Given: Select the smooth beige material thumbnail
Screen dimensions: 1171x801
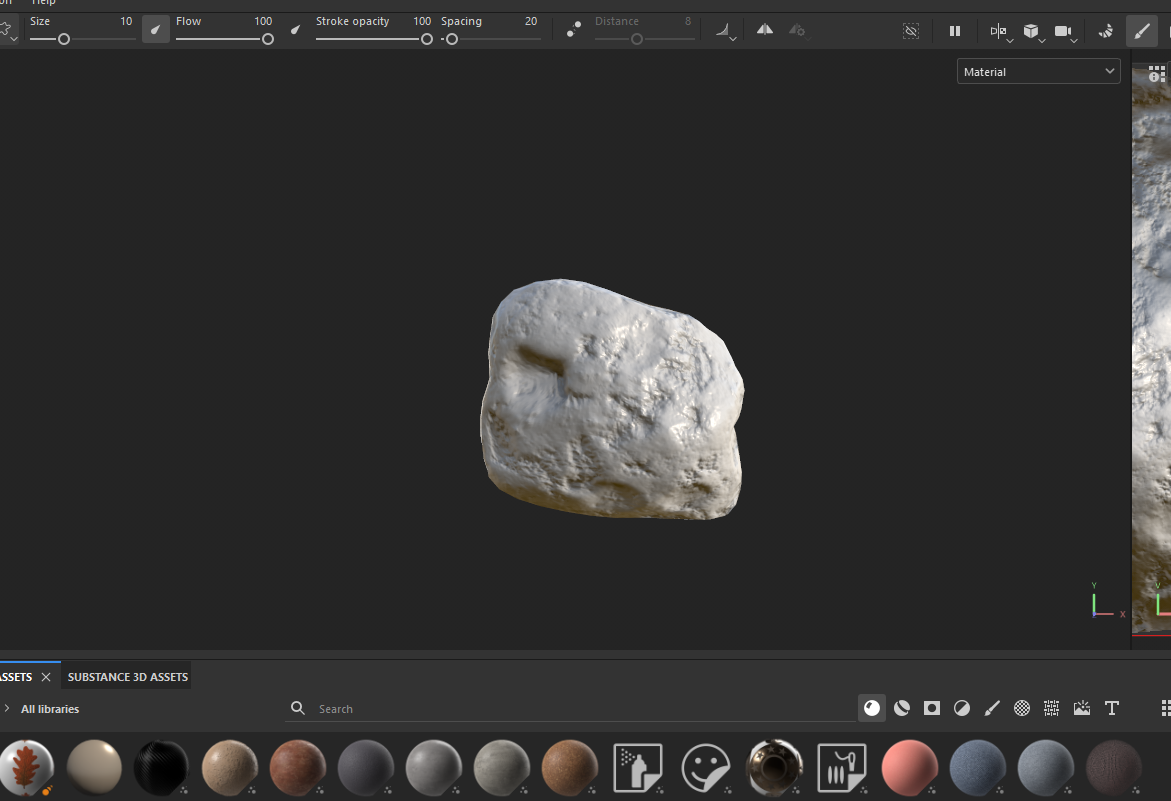Looking at the screenshot, I should [x=94, y=767].
